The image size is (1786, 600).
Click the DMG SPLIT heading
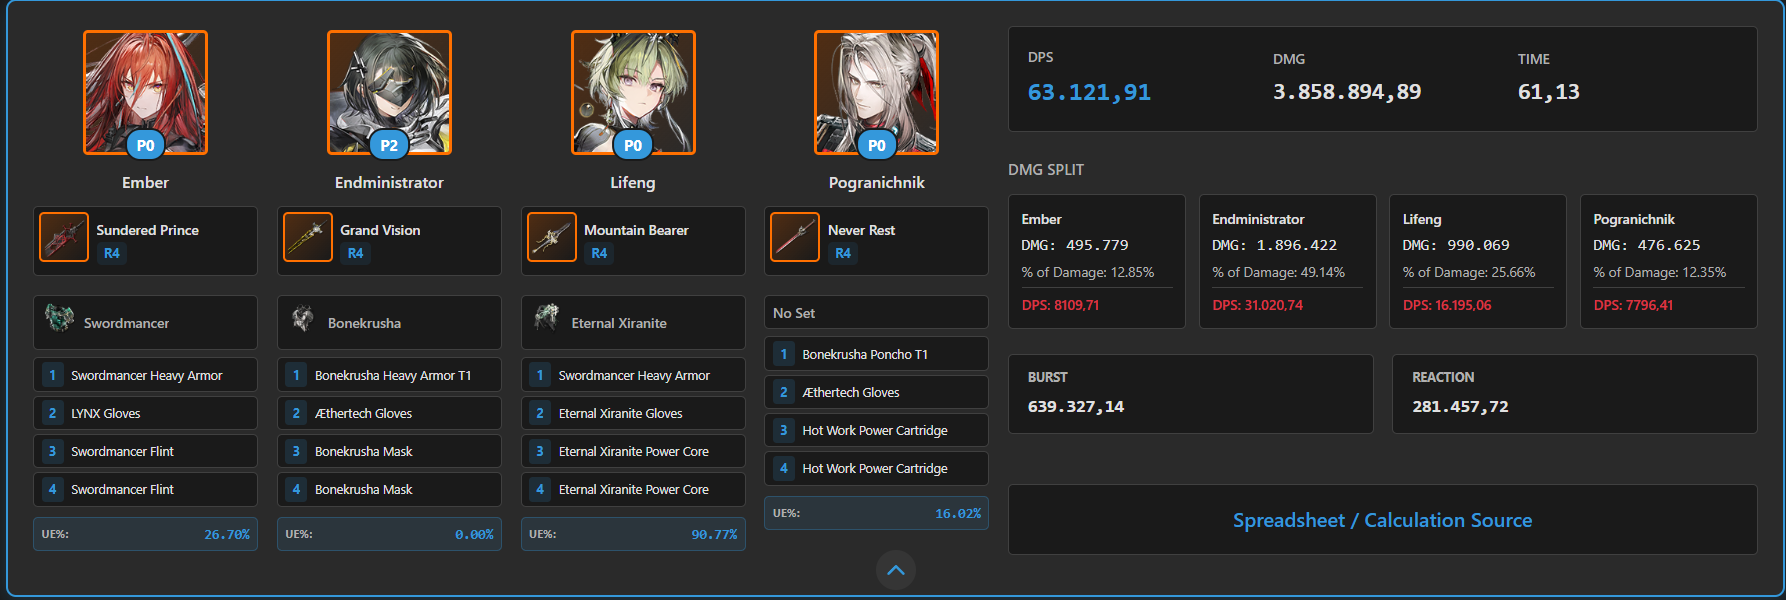tap(1046, 170)
